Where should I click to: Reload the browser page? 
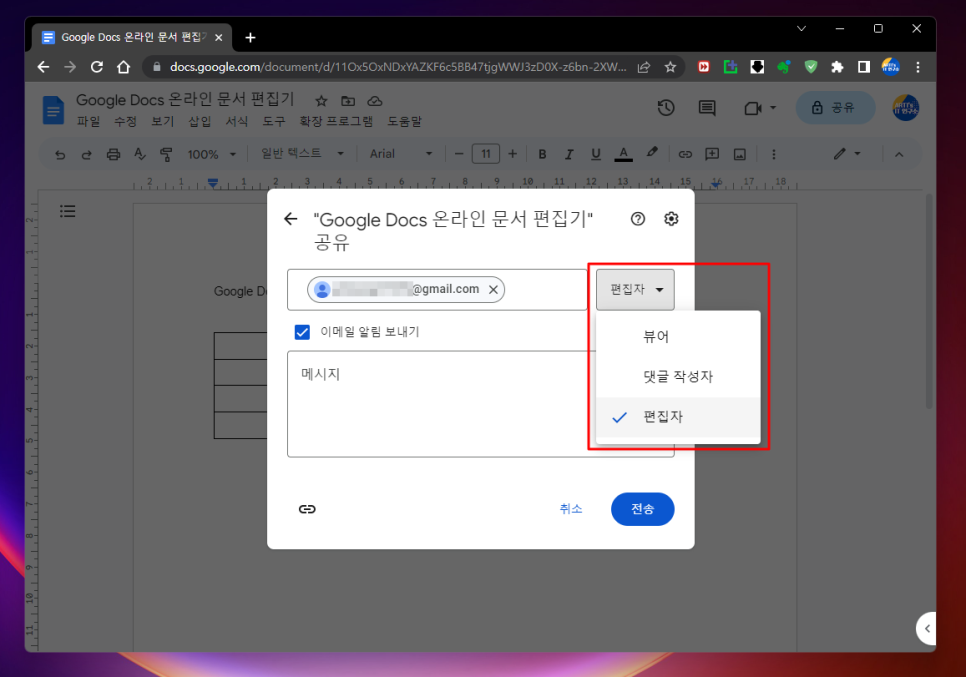tap(97, 67)
